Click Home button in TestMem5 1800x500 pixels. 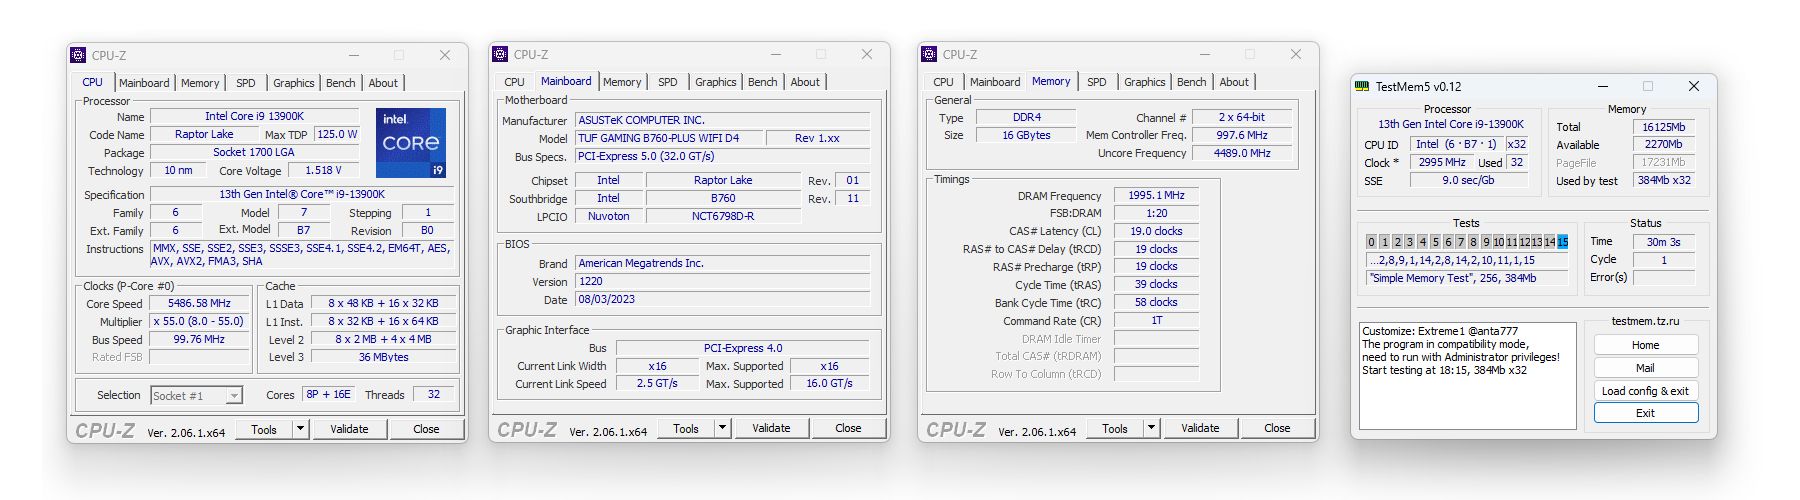tap(1646, 345)
